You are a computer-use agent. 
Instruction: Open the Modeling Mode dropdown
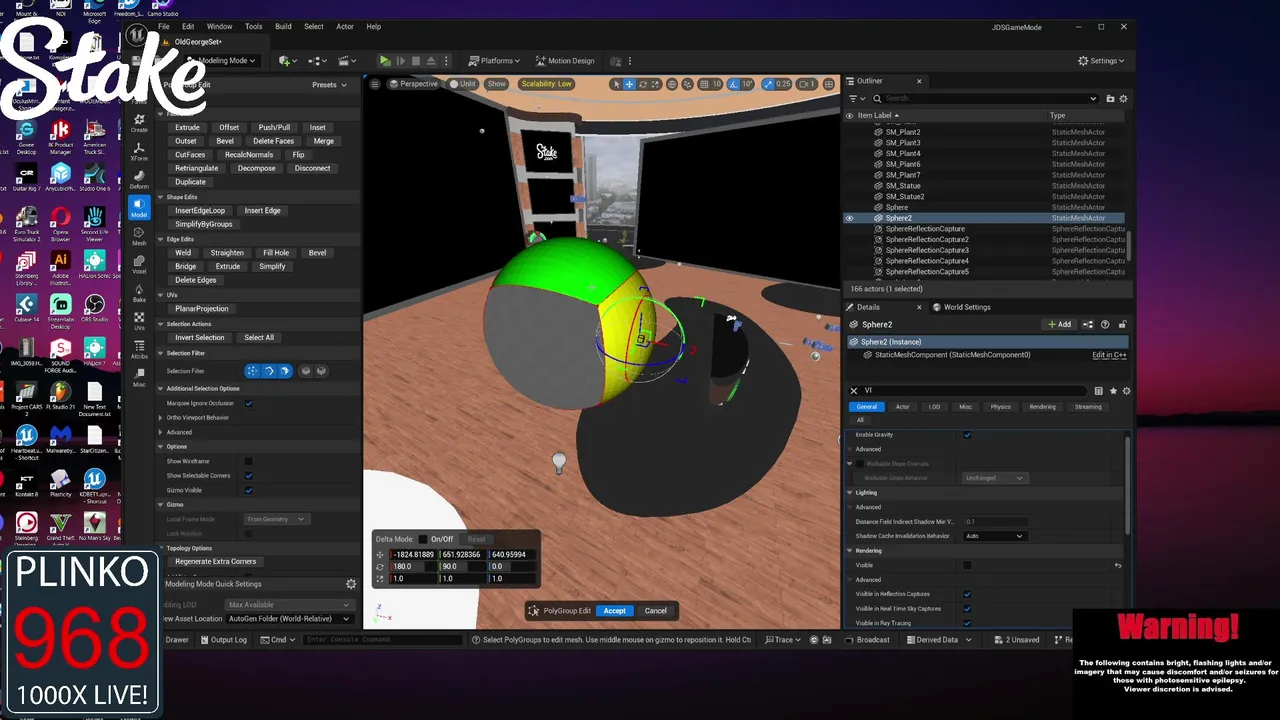[221, 61]
